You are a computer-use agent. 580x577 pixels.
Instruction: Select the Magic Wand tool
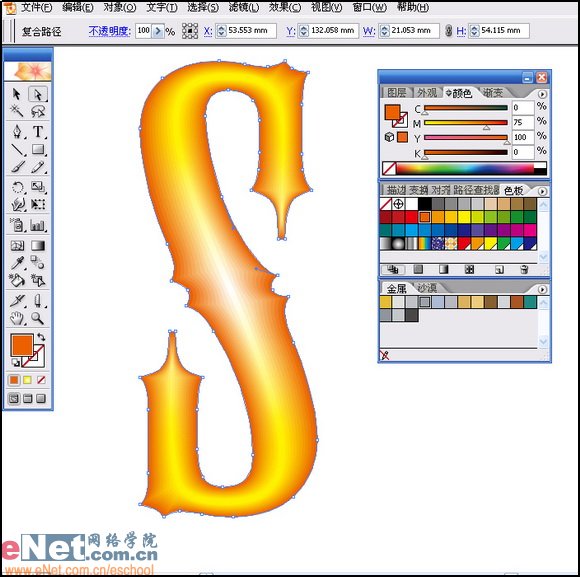(x=17, y=111)
